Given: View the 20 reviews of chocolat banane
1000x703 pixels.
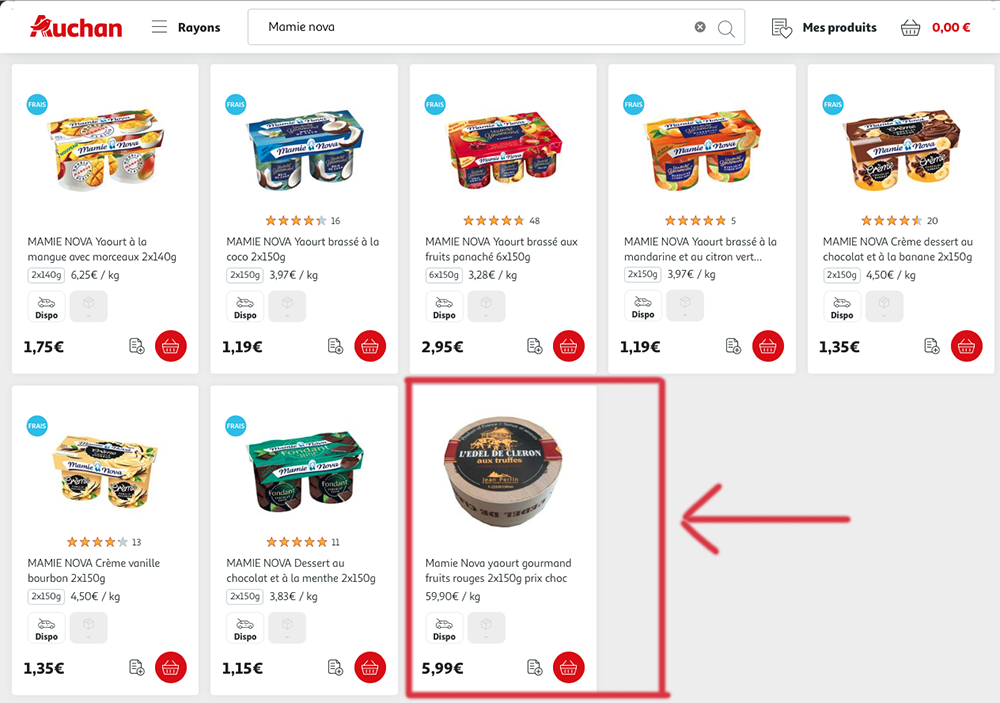Looking at the screenshot, I should (899, 221).
